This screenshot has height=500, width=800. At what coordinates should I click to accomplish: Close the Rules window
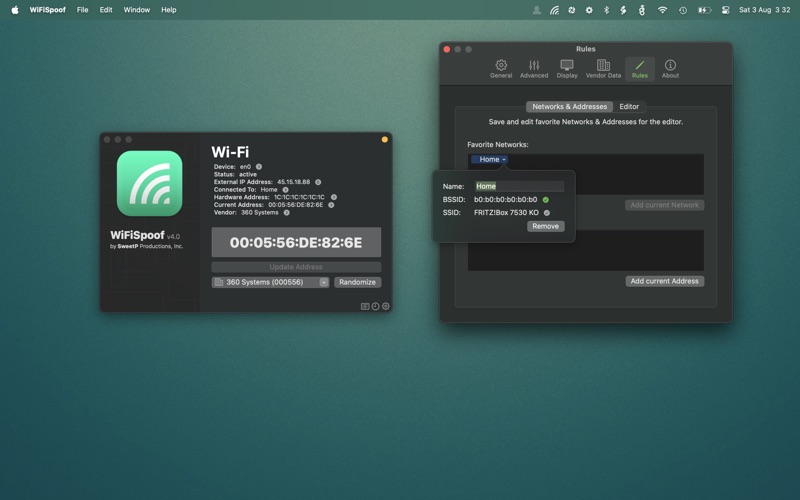click(x=447, y=49)
